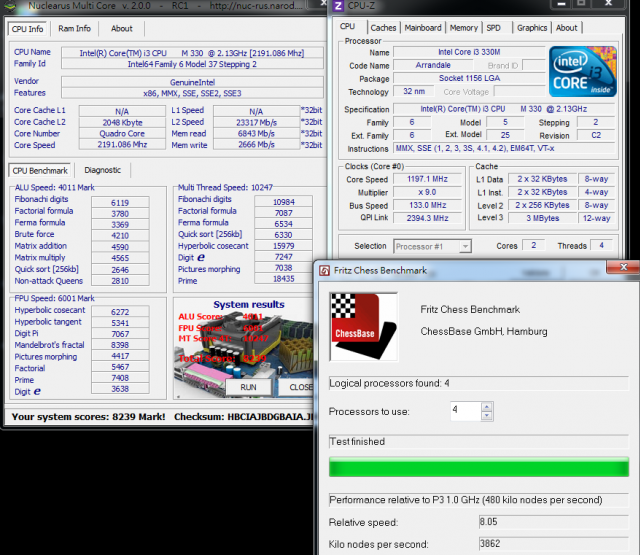This screenshot has width=640, height=555.
Task: Switch to Memory tab in CPU-Z
Action: (x=464, y=28)
